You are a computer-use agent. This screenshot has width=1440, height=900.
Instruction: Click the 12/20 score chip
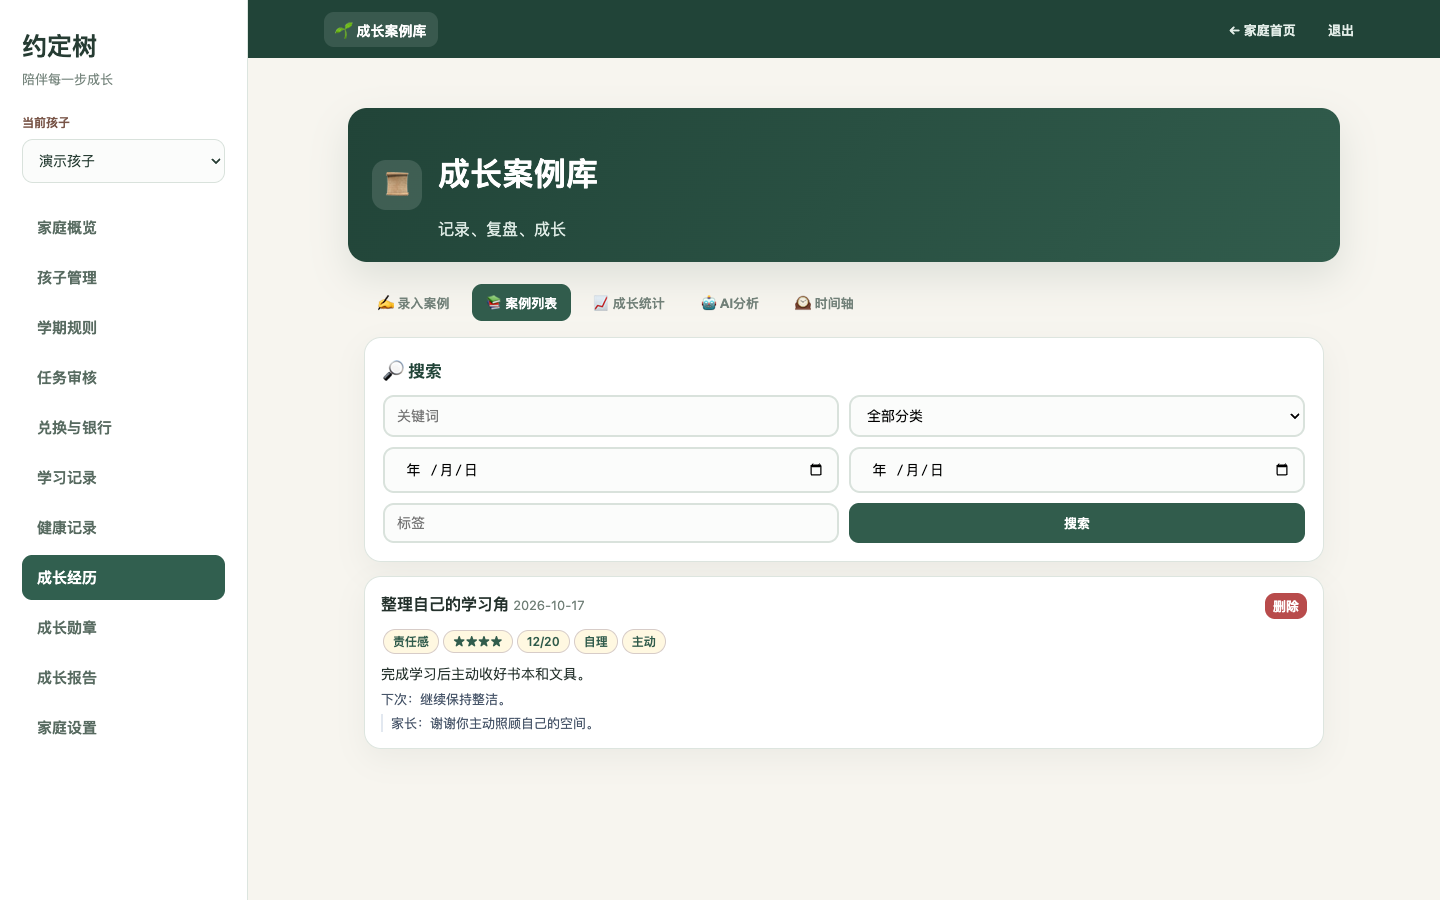click(543, 642)
